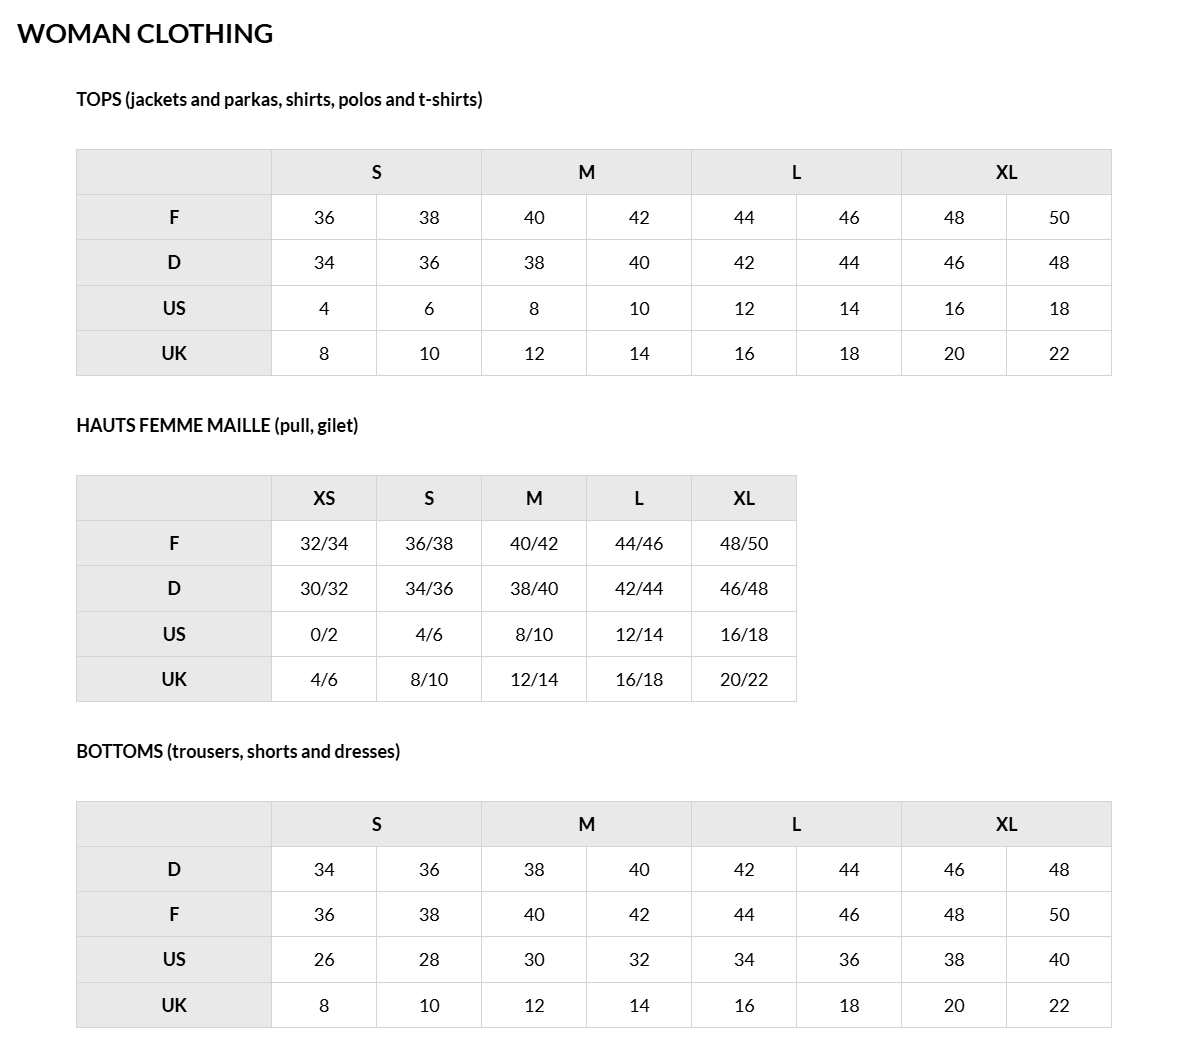Click the 30/32 German size cell
The height and width of the screenshot is (1062, 1197).
324,588
